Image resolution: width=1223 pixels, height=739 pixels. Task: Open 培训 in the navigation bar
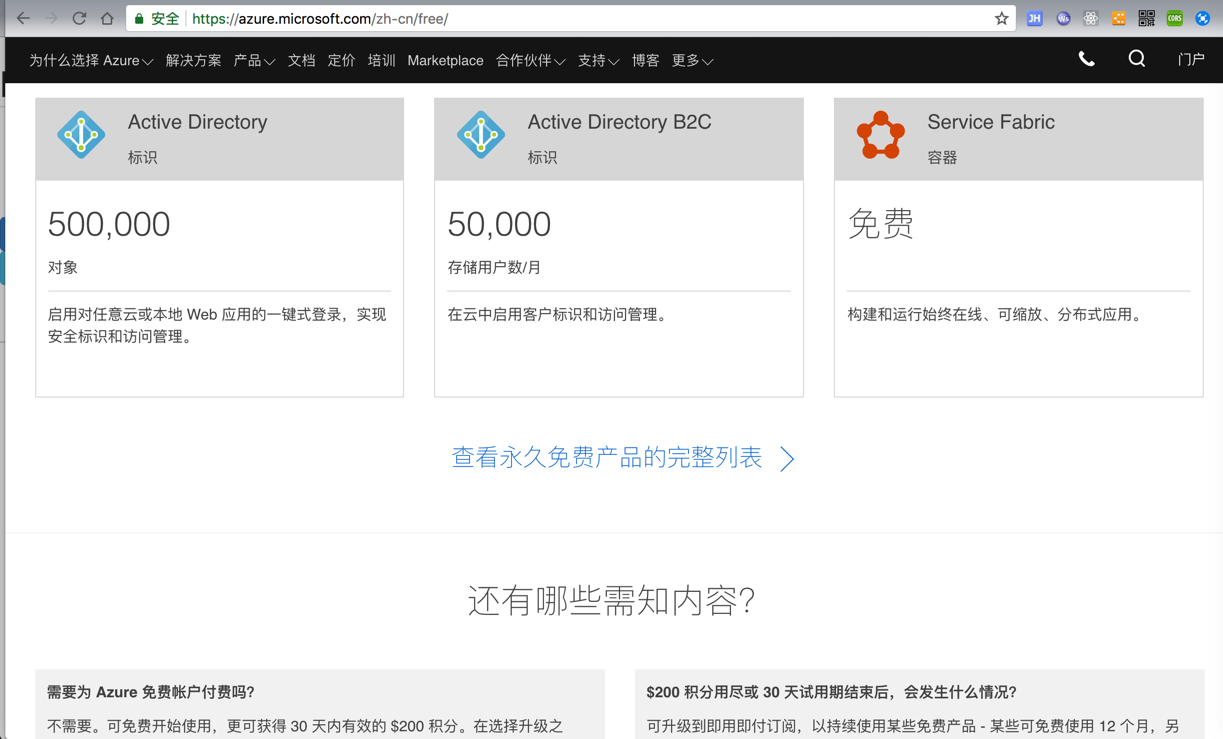[381, 61]
